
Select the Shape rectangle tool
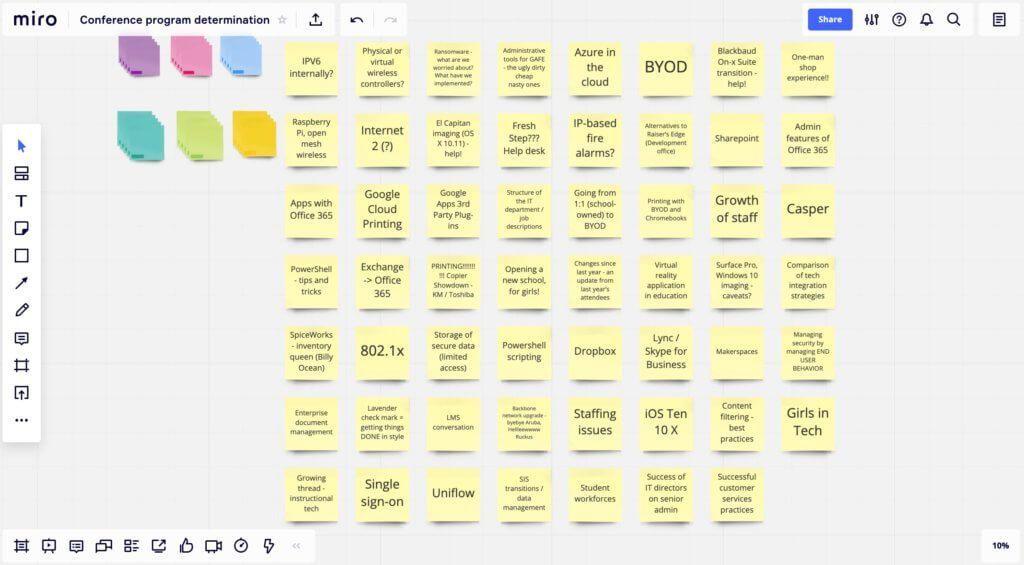tap(22, 255)
